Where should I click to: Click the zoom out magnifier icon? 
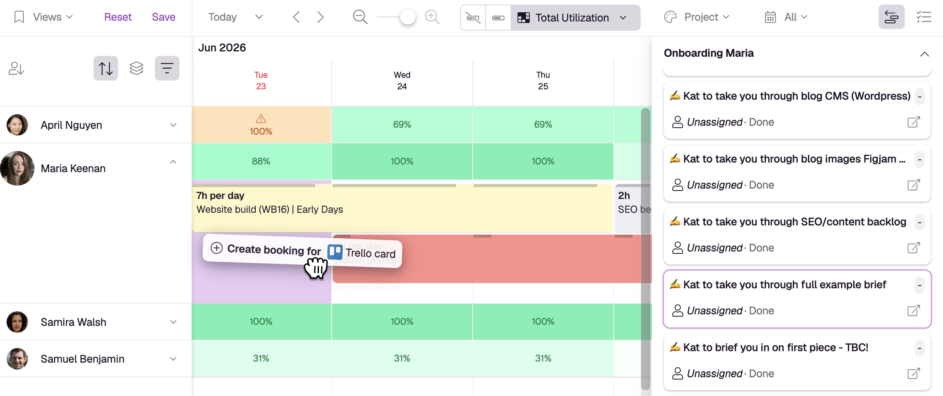coord(360,17)
